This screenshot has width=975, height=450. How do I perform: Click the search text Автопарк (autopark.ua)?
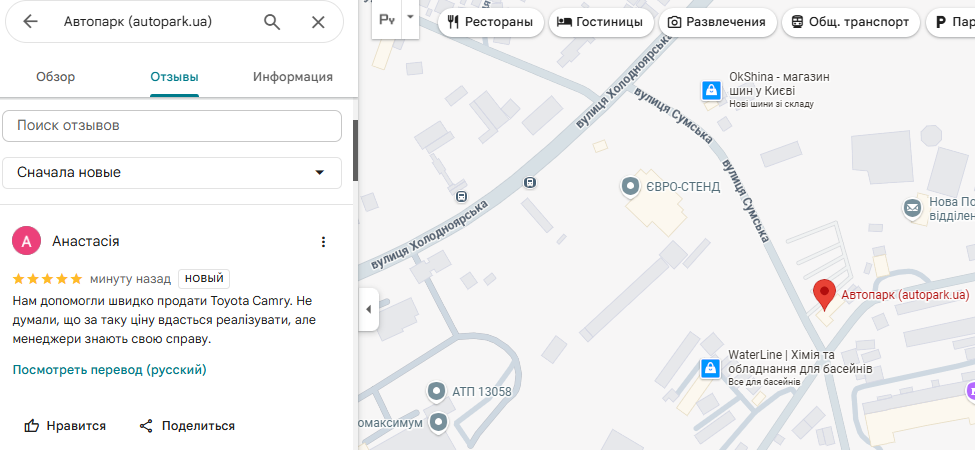pyautogui.click(x=138, y=22)
